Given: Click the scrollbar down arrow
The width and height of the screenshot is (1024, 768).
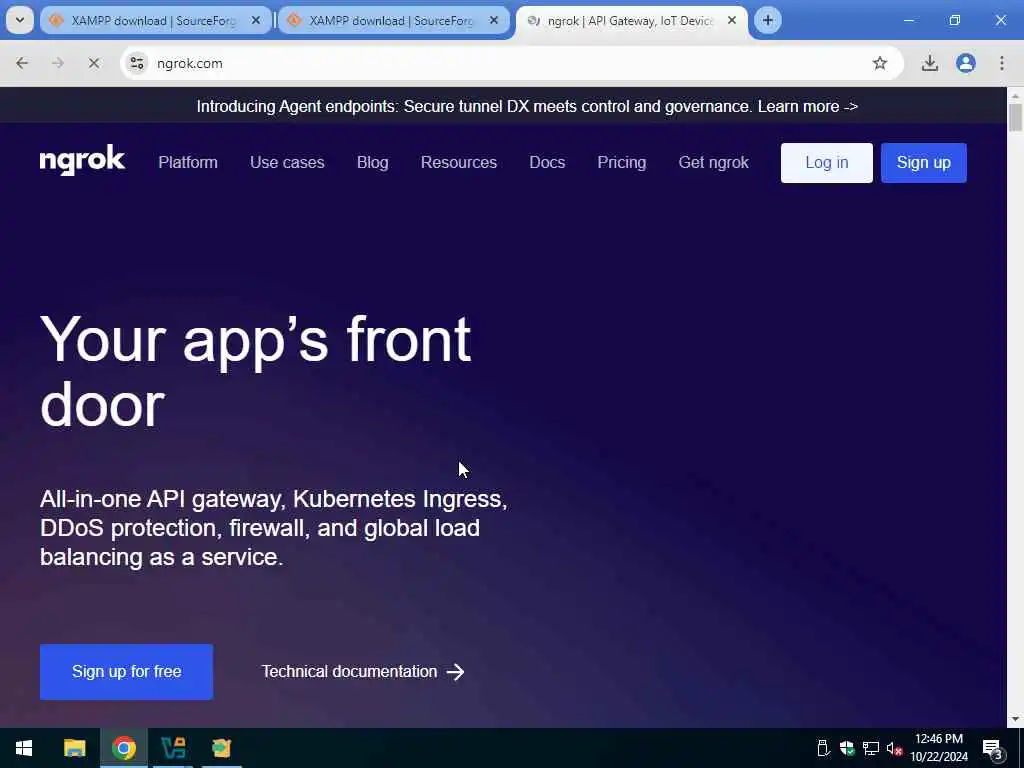Looking at the screenshot, I should (1015, 720).
